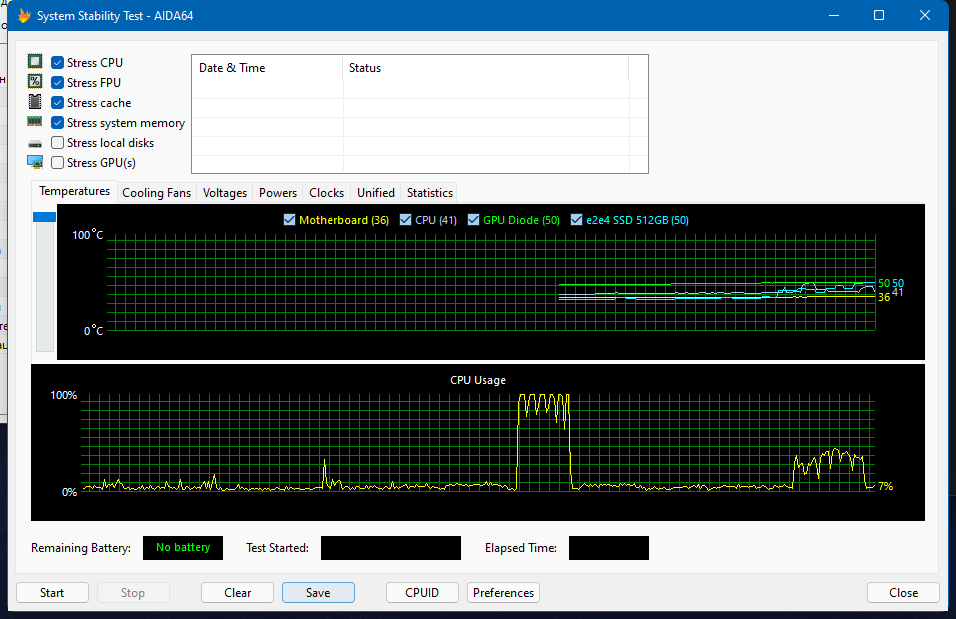
Task: Click the AIDA64 flame icon in title bar
Action: pyautogui.click(x=24, y=15)
